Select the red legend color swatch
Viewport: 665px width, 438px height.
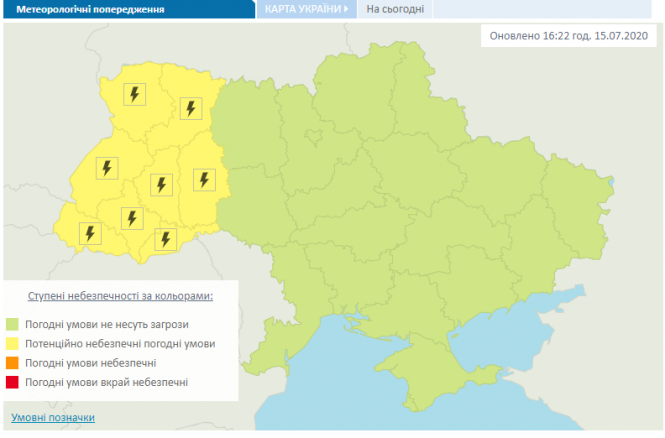[x=14, y=382]
